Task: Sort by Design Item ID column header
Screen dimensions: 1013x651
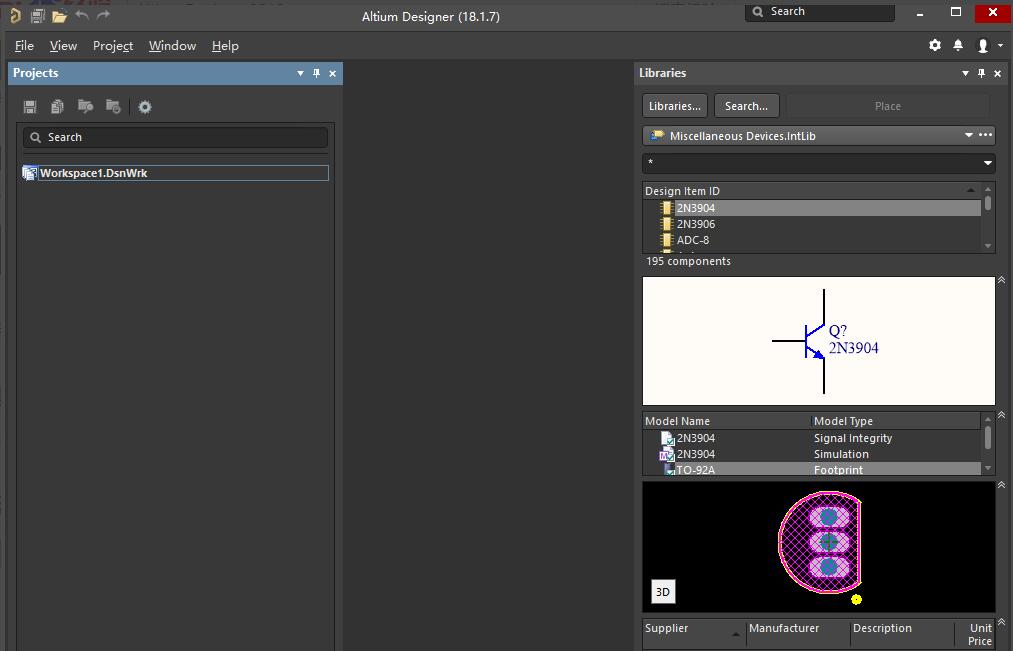Action: pos(812,191)
